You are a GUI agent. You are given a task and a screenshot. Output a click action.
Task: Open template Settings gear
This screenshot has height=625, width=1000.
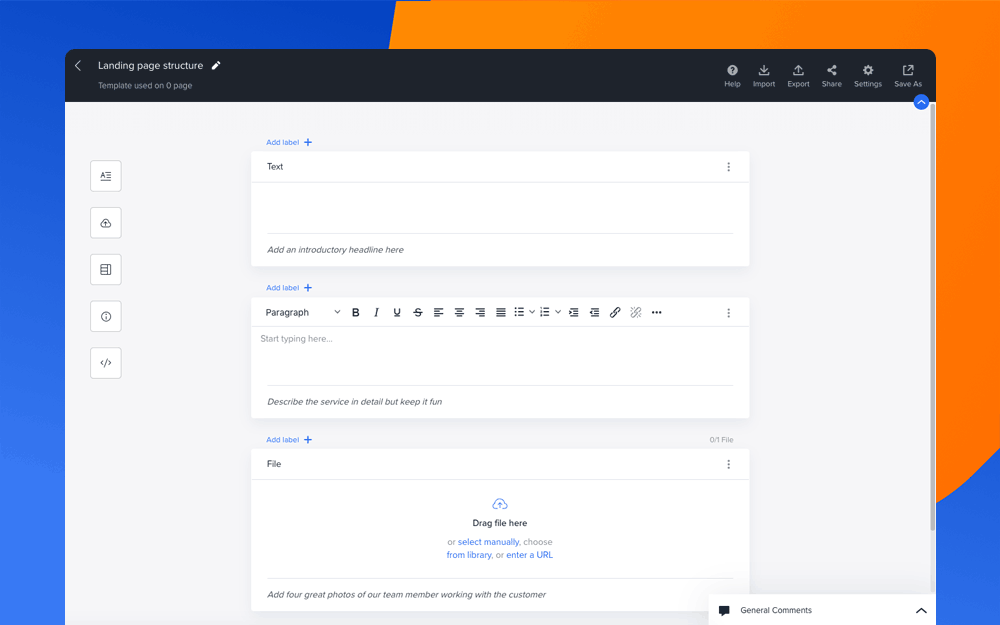tap(868, 75)
